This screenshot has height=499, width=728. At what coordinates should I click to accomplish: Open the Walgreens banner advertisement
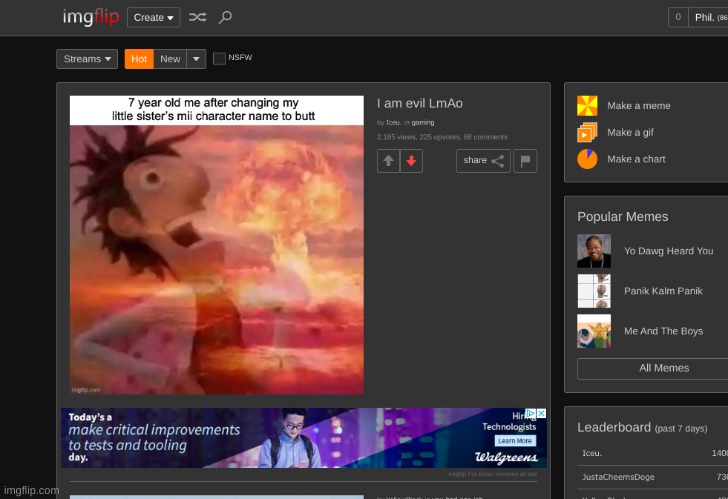pyautogui.click(x=304, y=438)
